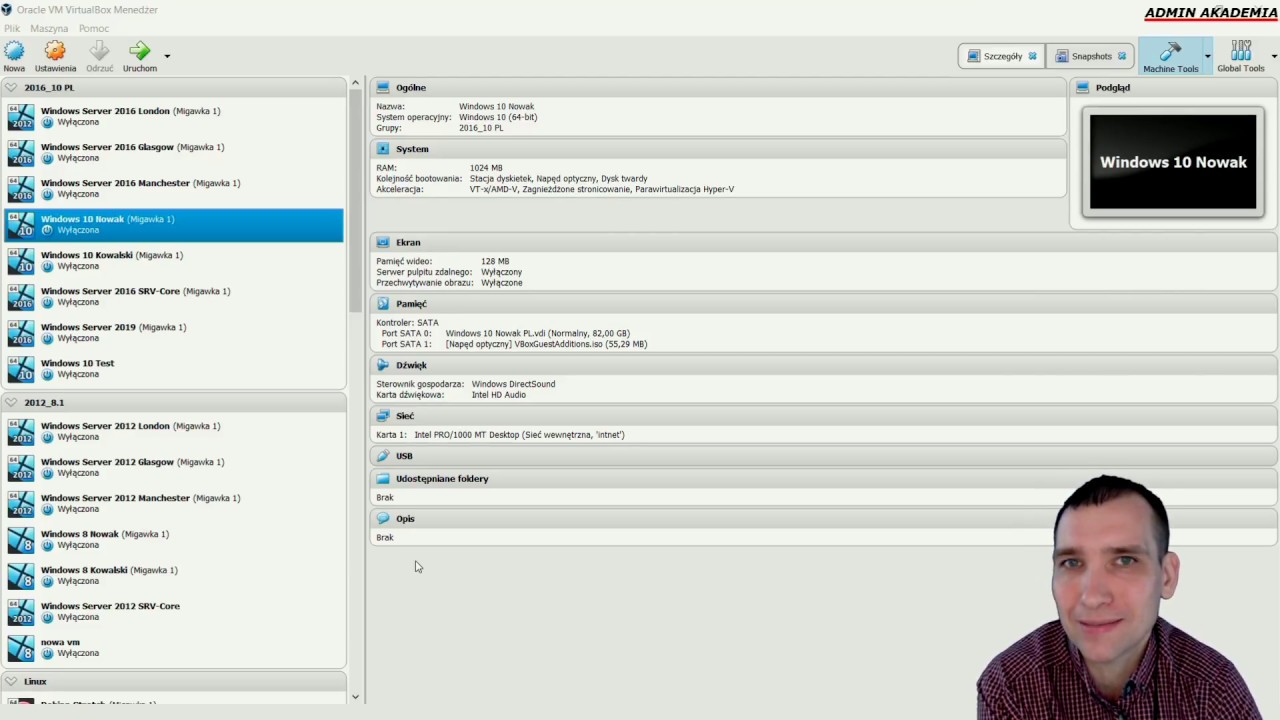Click the Ekran section monitor icon

coord(383,242)
